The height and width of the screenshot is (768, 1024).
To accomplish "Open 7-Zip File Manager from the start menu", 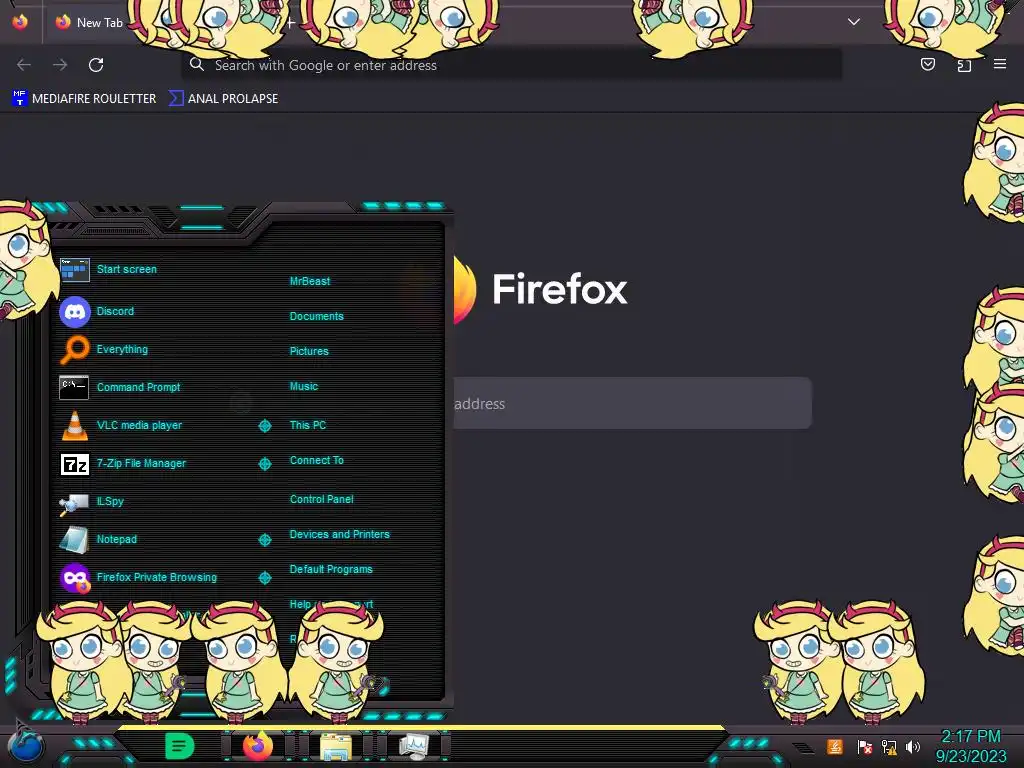I will pyautogui.click(x=123, y=464).
